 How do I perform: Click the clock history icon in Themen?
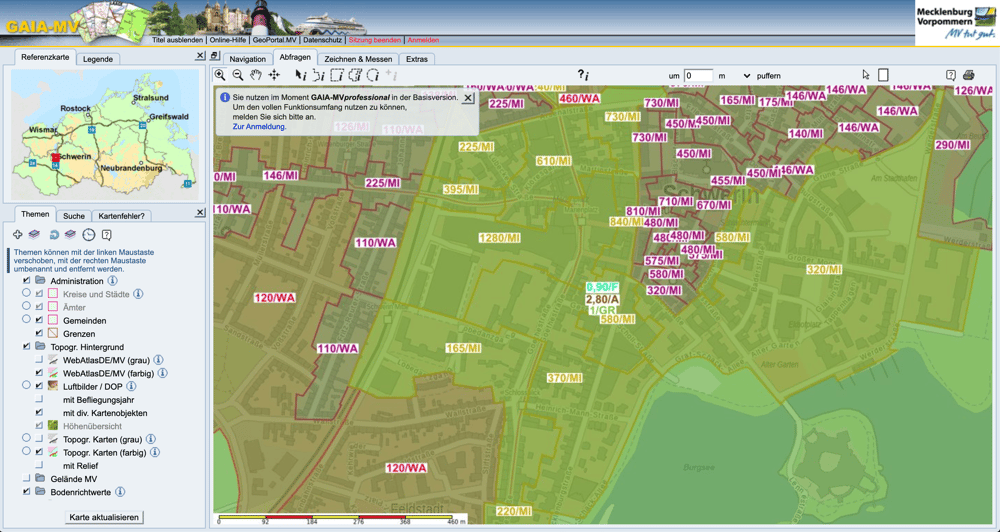point(89,235)
